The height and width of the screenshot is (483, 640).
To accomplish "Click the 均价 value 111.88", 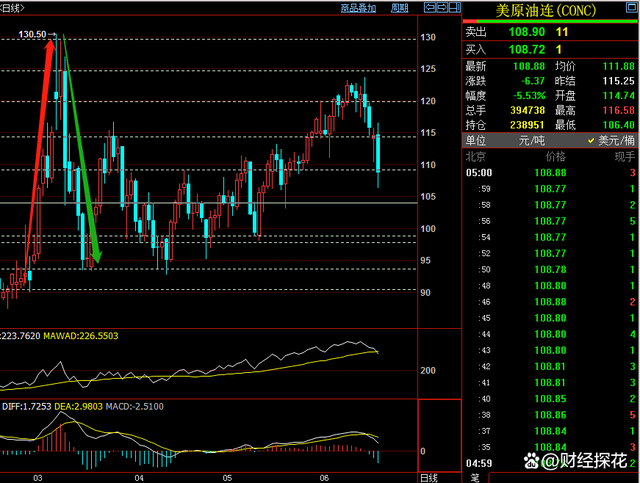I will (x=619, y=66).
